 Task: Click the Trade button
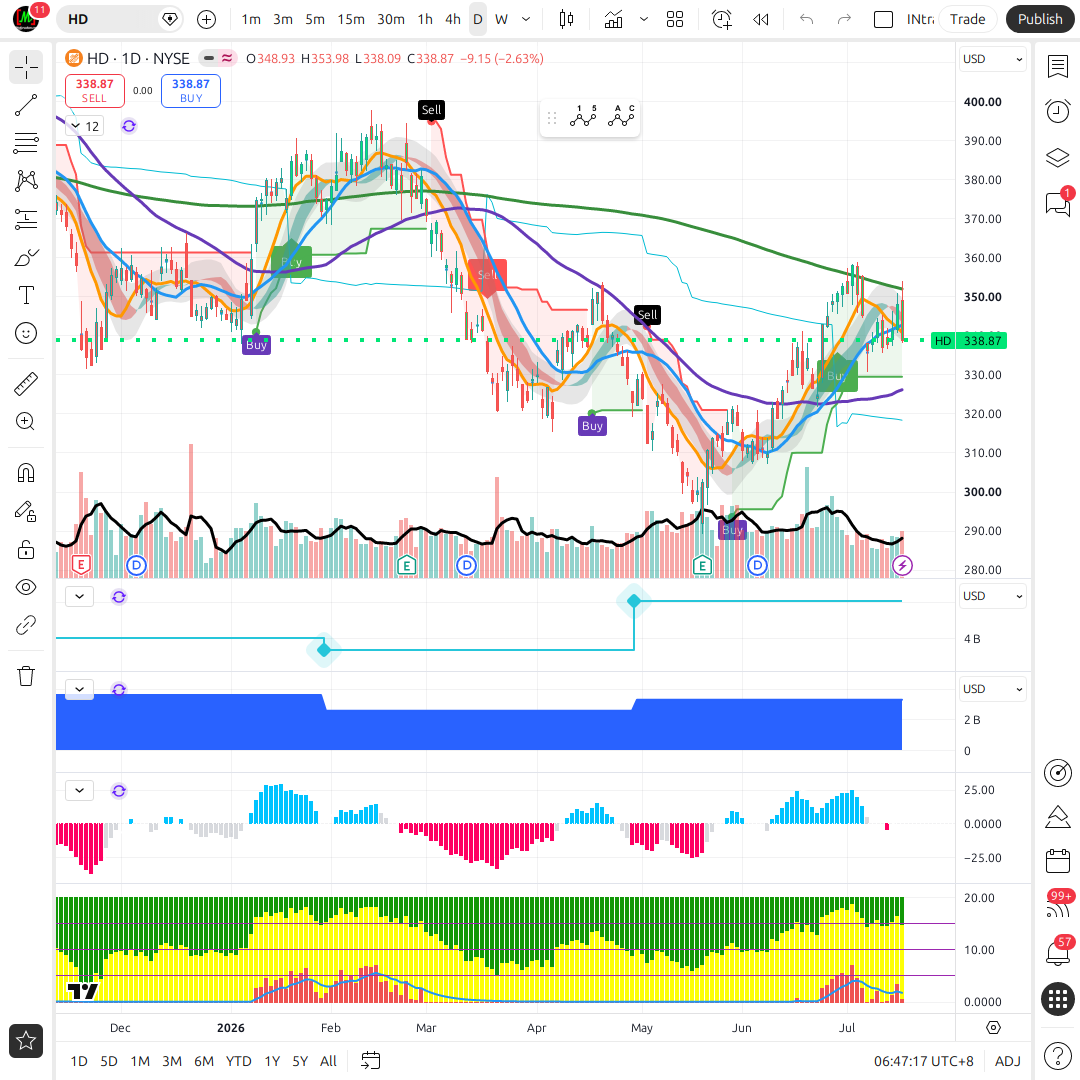[967, 19]
